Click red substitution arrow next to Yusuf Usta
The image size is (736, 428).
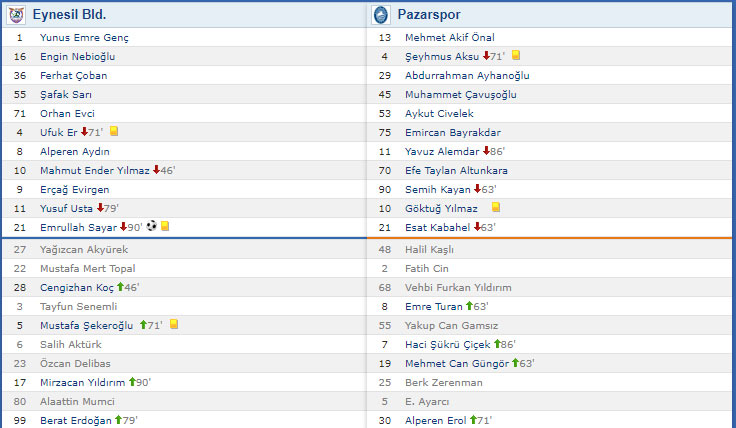[x=101, y=208]
